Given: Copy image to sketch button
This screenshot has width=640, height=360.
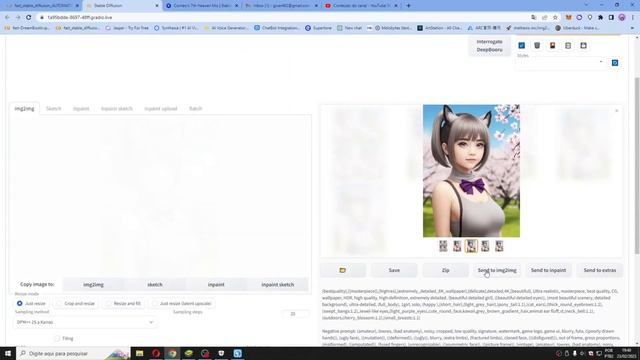Looking at the screenshot, I should point(155,284).
